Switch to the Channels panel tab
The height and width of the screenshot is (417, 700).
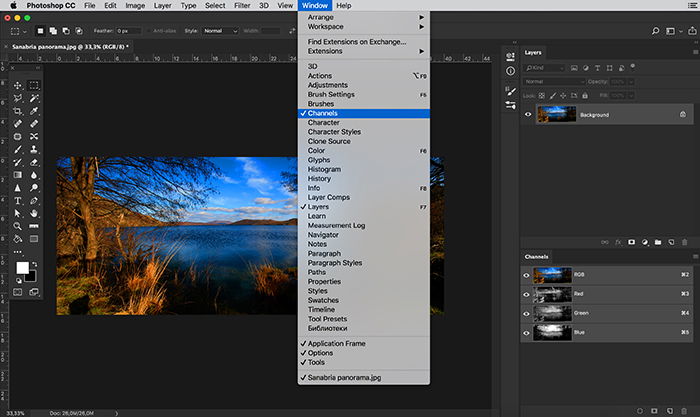coord(536,257)
